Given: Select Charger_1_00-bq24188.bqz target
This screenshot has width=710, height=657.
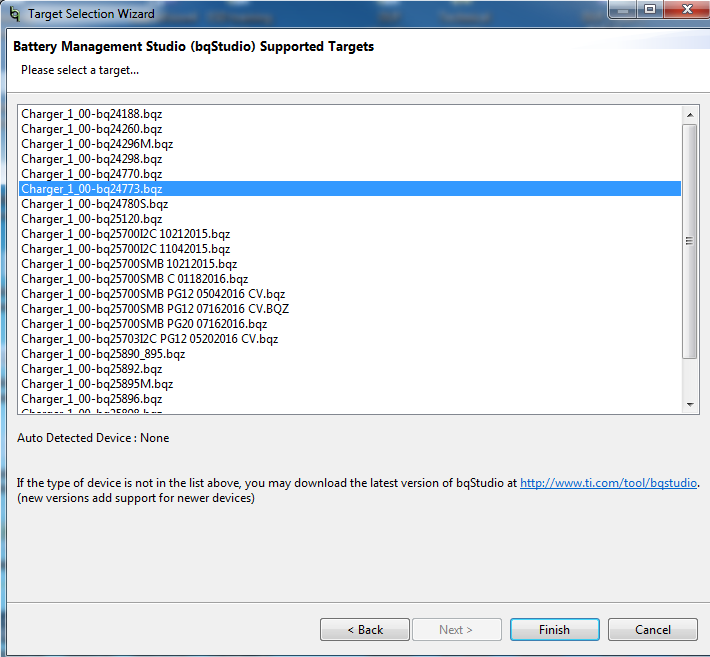Looking at the screenshot, I should pos(91,114).
